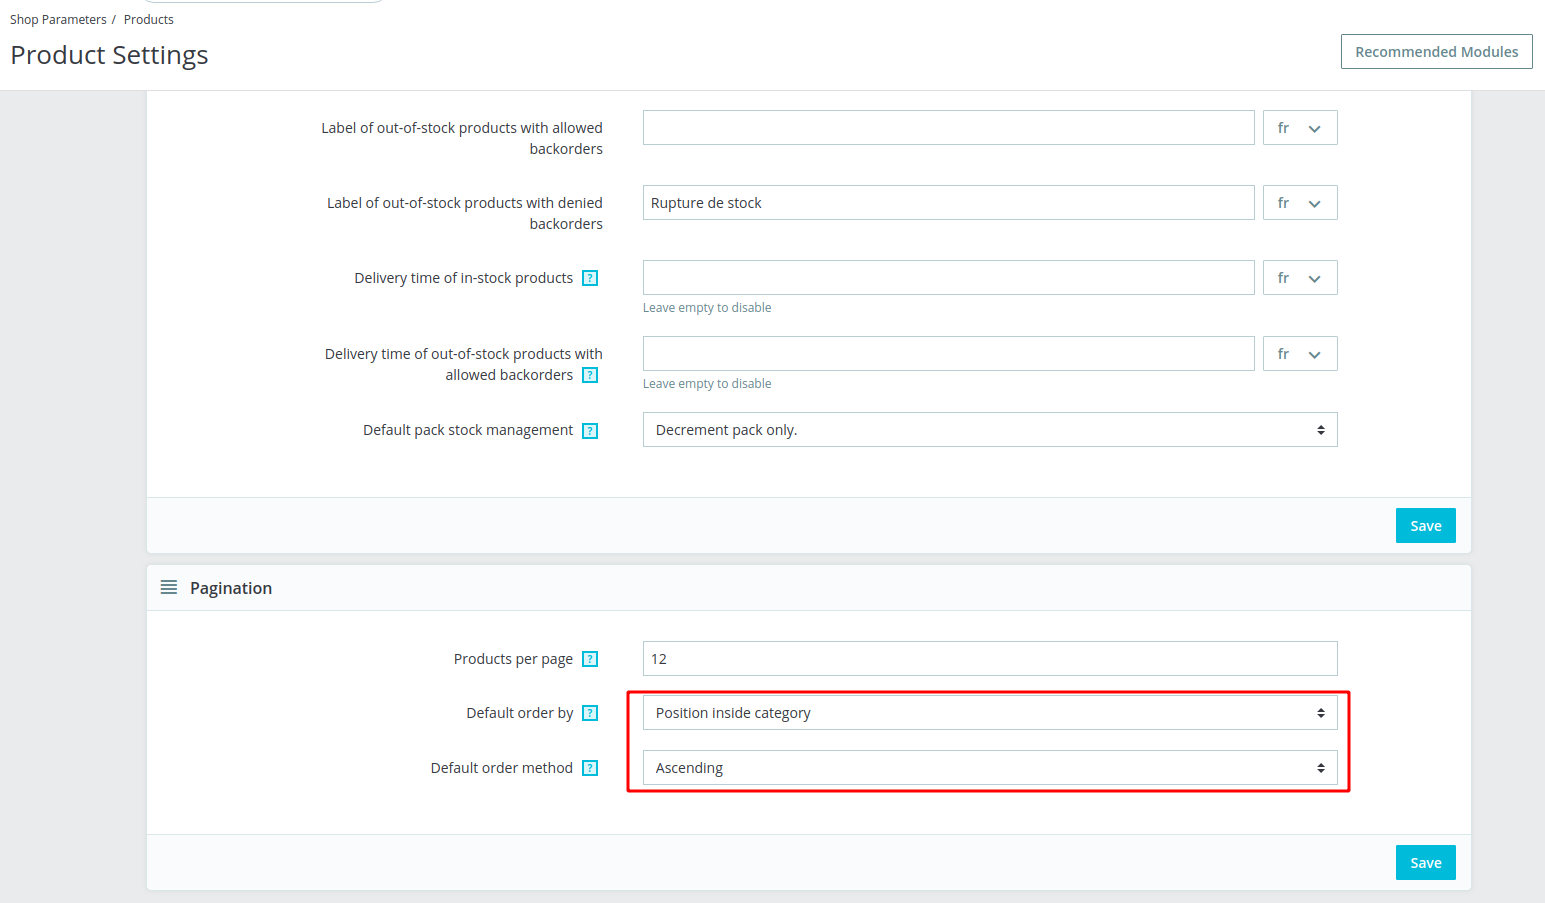The width and height of the screenshot is (1545, 903).
Task: Click the Product Settings page title
Action: point(110,55)
